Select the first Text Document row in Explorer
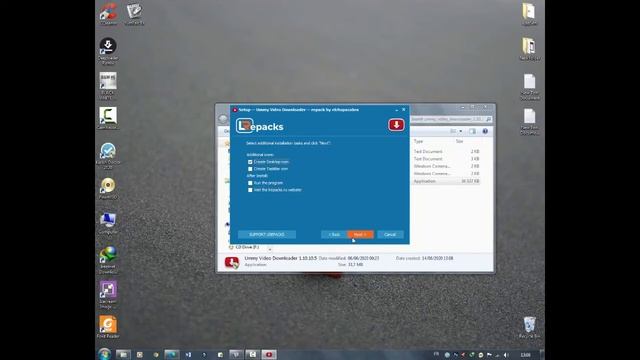 (446, 151)
